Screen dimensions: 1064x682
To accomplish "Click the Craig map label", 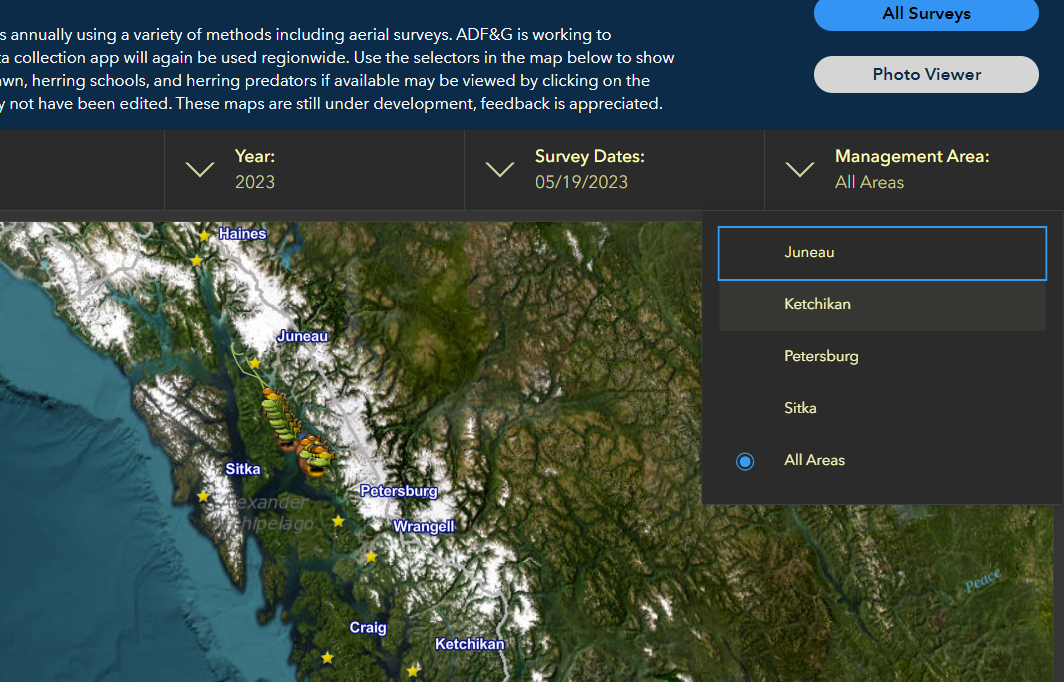I will (368, 628).
